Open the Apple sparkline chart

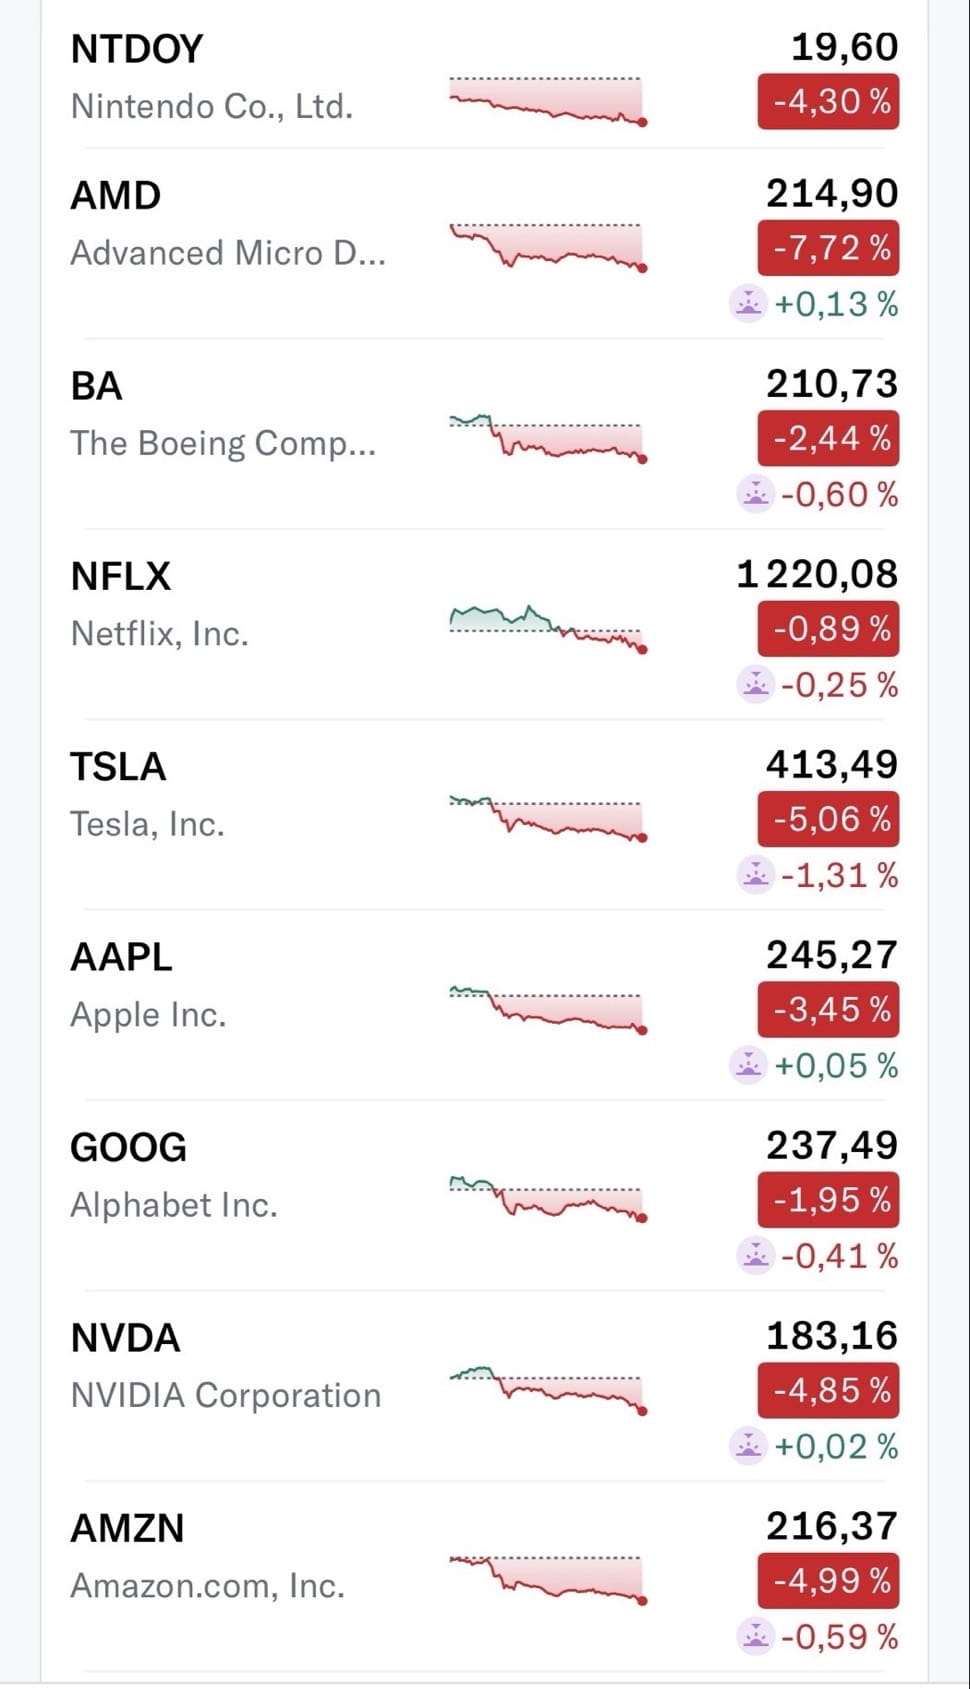coord(548,1009)
